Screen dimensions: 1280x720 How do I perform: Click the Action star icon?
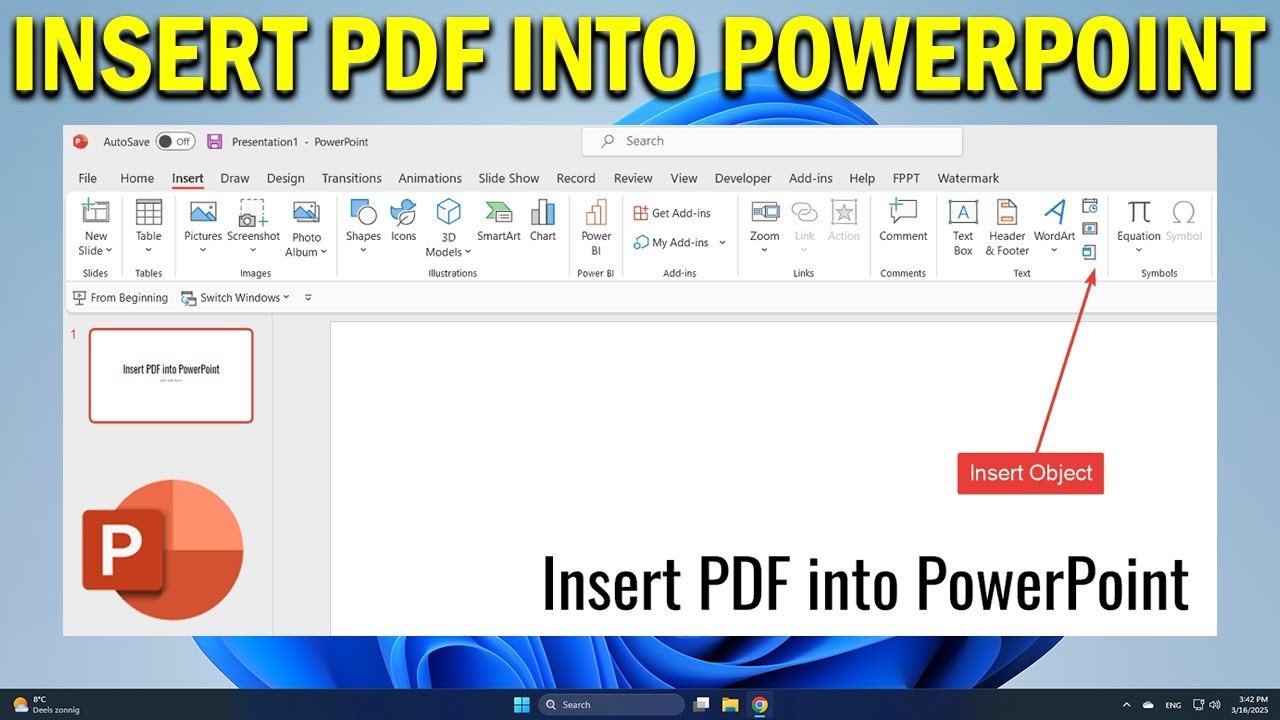tap(844, 212)
